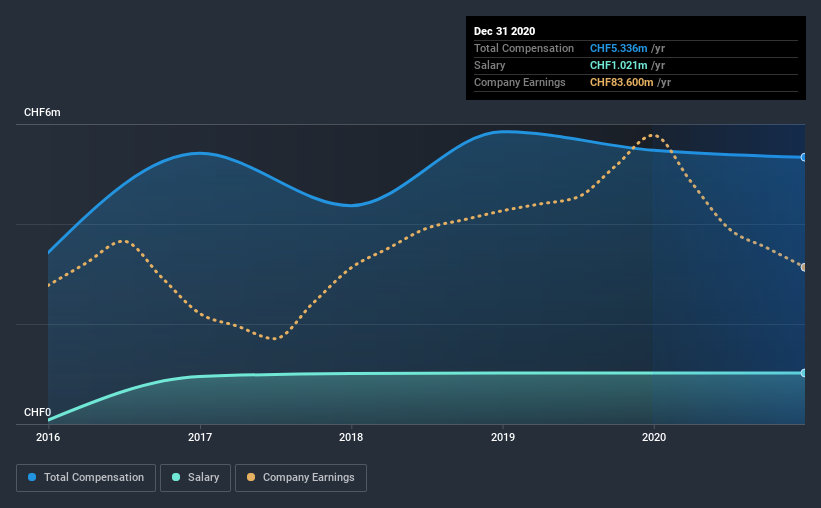Click the teal Salary legend dot
Screen dimensions: 821x508
176,477
